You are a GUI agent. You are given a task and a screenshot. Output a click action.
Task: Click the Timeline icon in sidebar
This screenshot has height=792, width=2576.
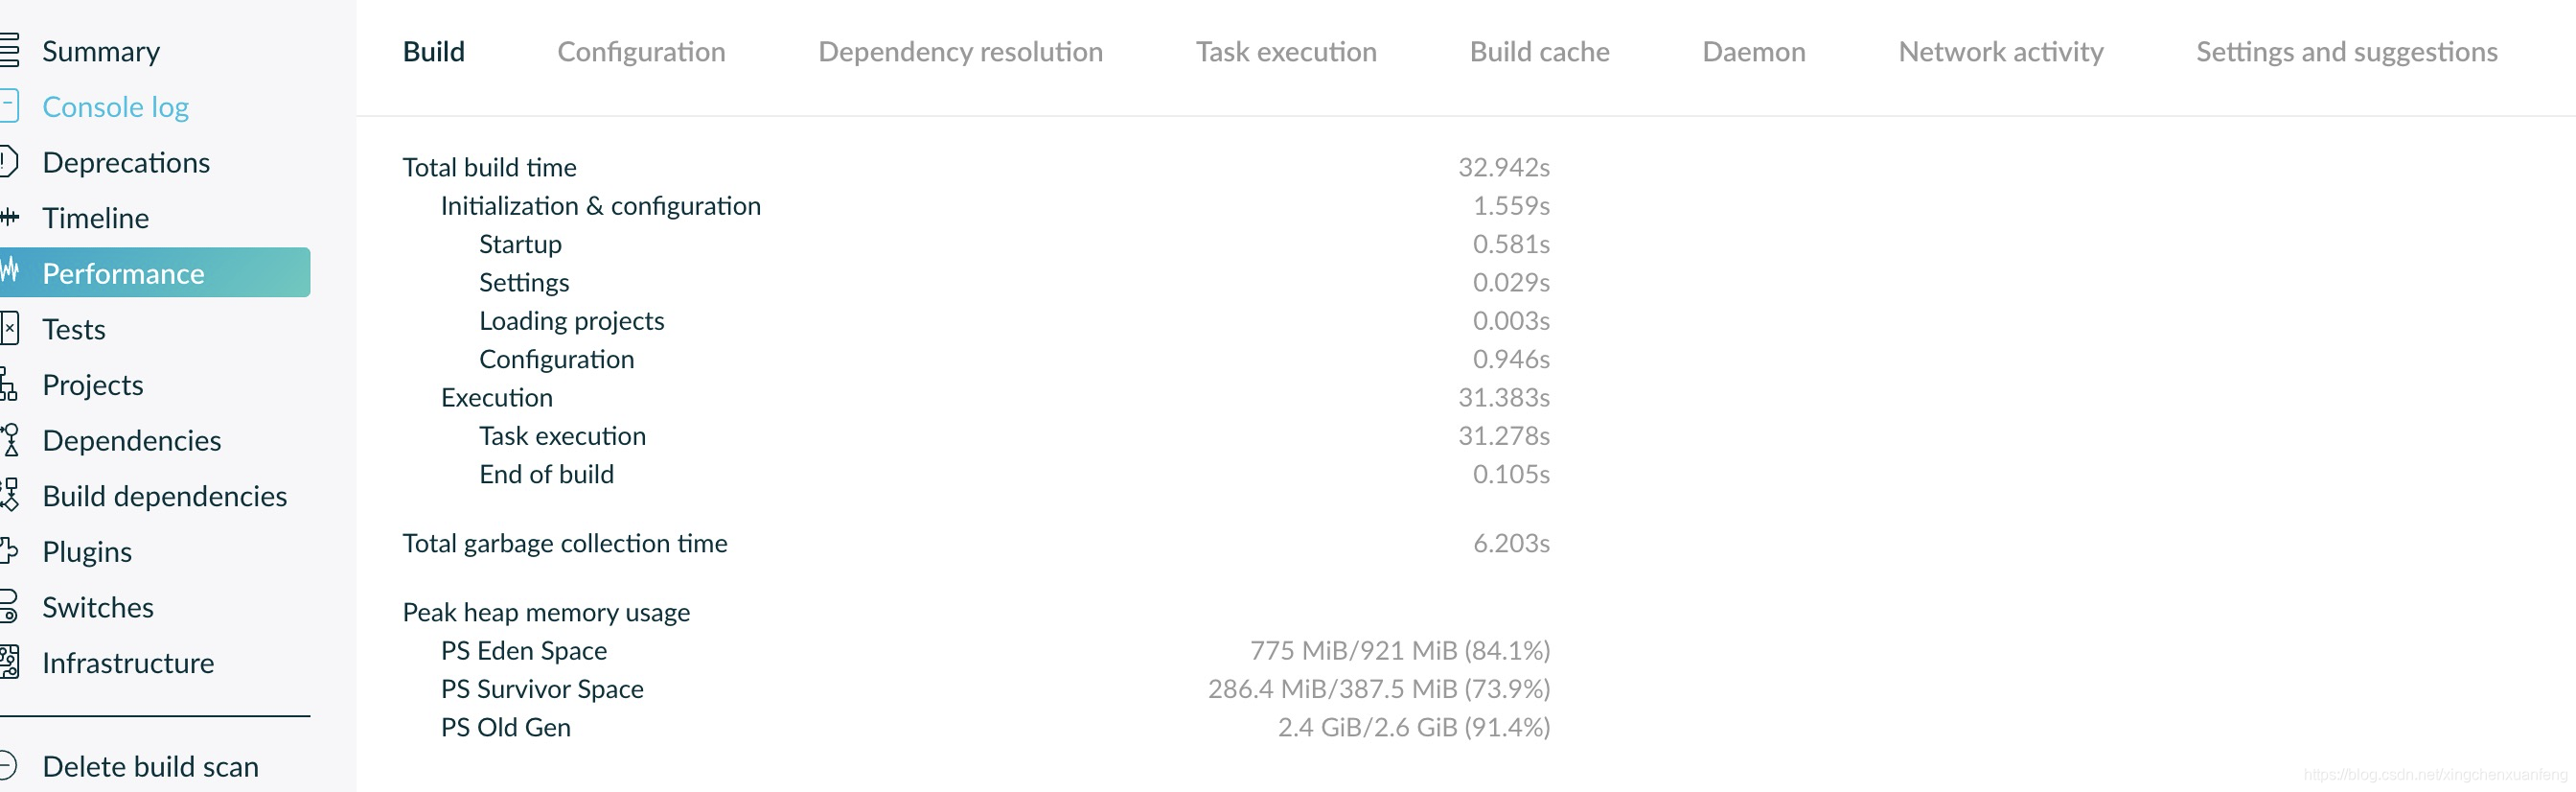point(9,217)
